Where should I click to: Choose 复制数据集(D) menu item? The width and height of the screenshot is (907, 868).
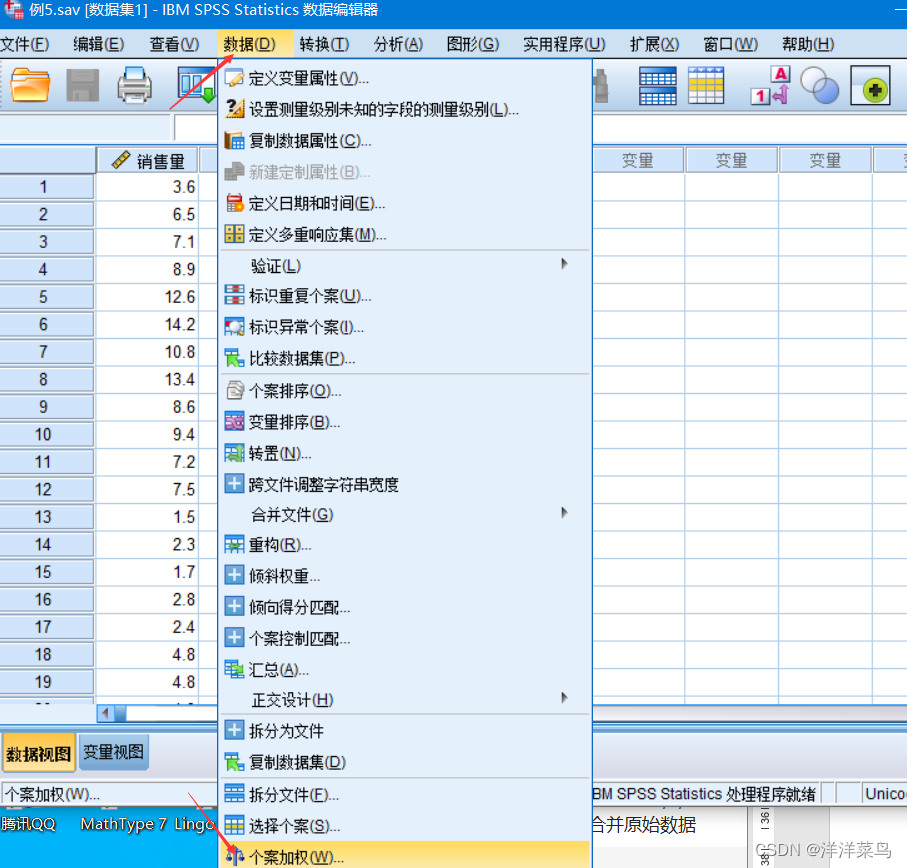point(405,762)
